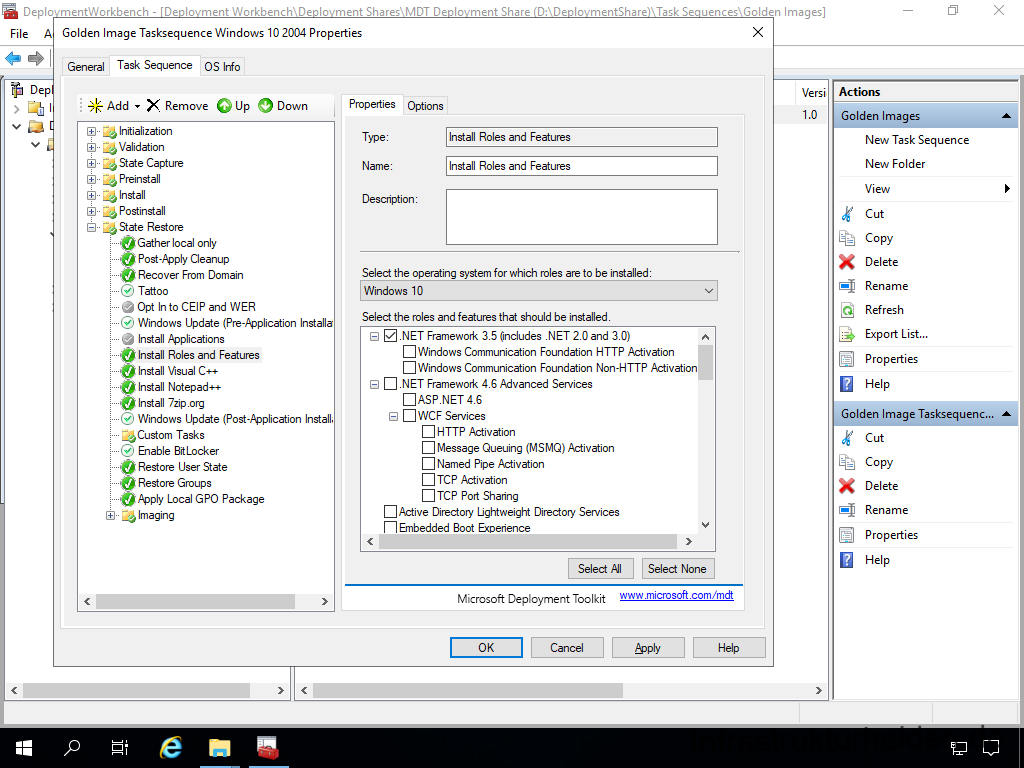Open Internet Explorer from the taskbar
This screenshot has width=1024, height=768.
170,748
